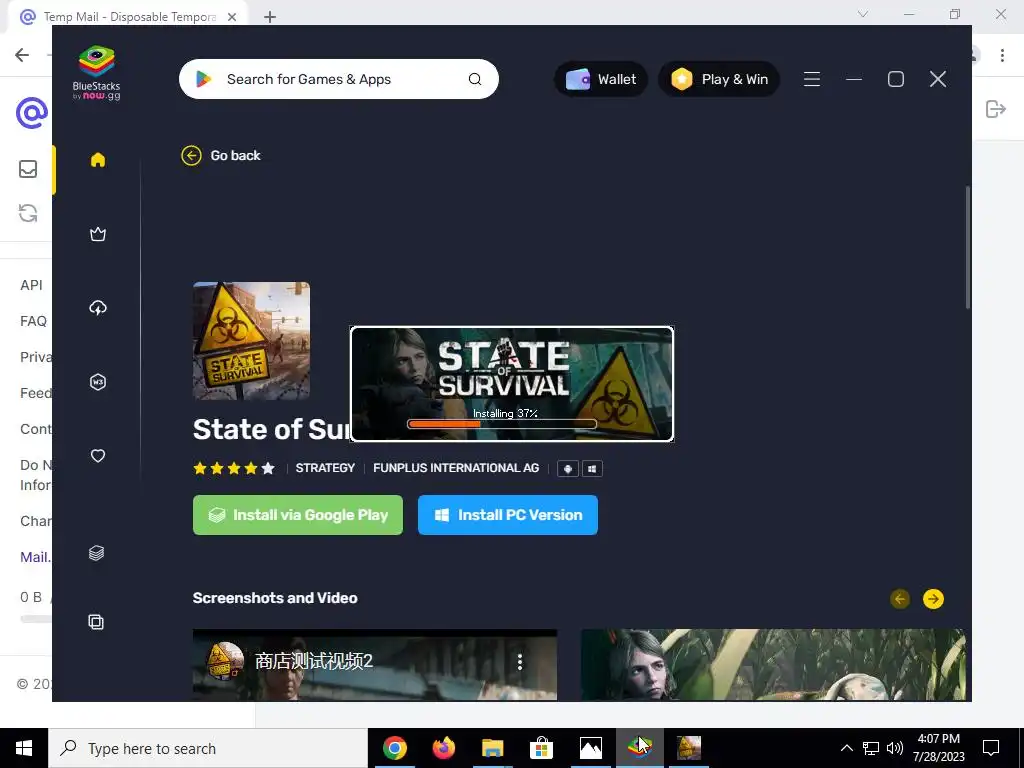Screen dimensions: 1024x768
Task: Open a new Chrome tab with plus
Action: (270, 17)
